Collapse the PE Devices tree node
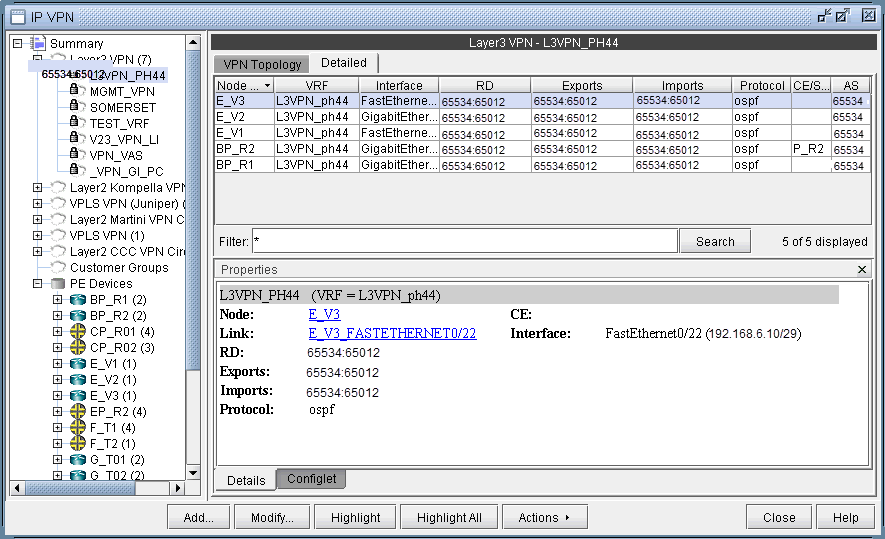Screen dimensions: 885x539 (37, 283)
